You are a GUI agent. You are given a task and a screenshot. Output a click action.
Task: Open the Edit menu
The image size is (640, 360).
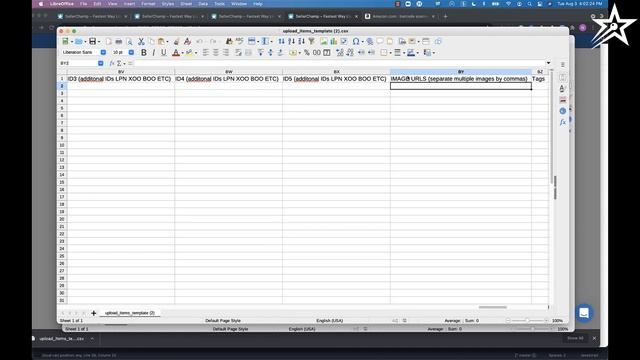point(97,4)
